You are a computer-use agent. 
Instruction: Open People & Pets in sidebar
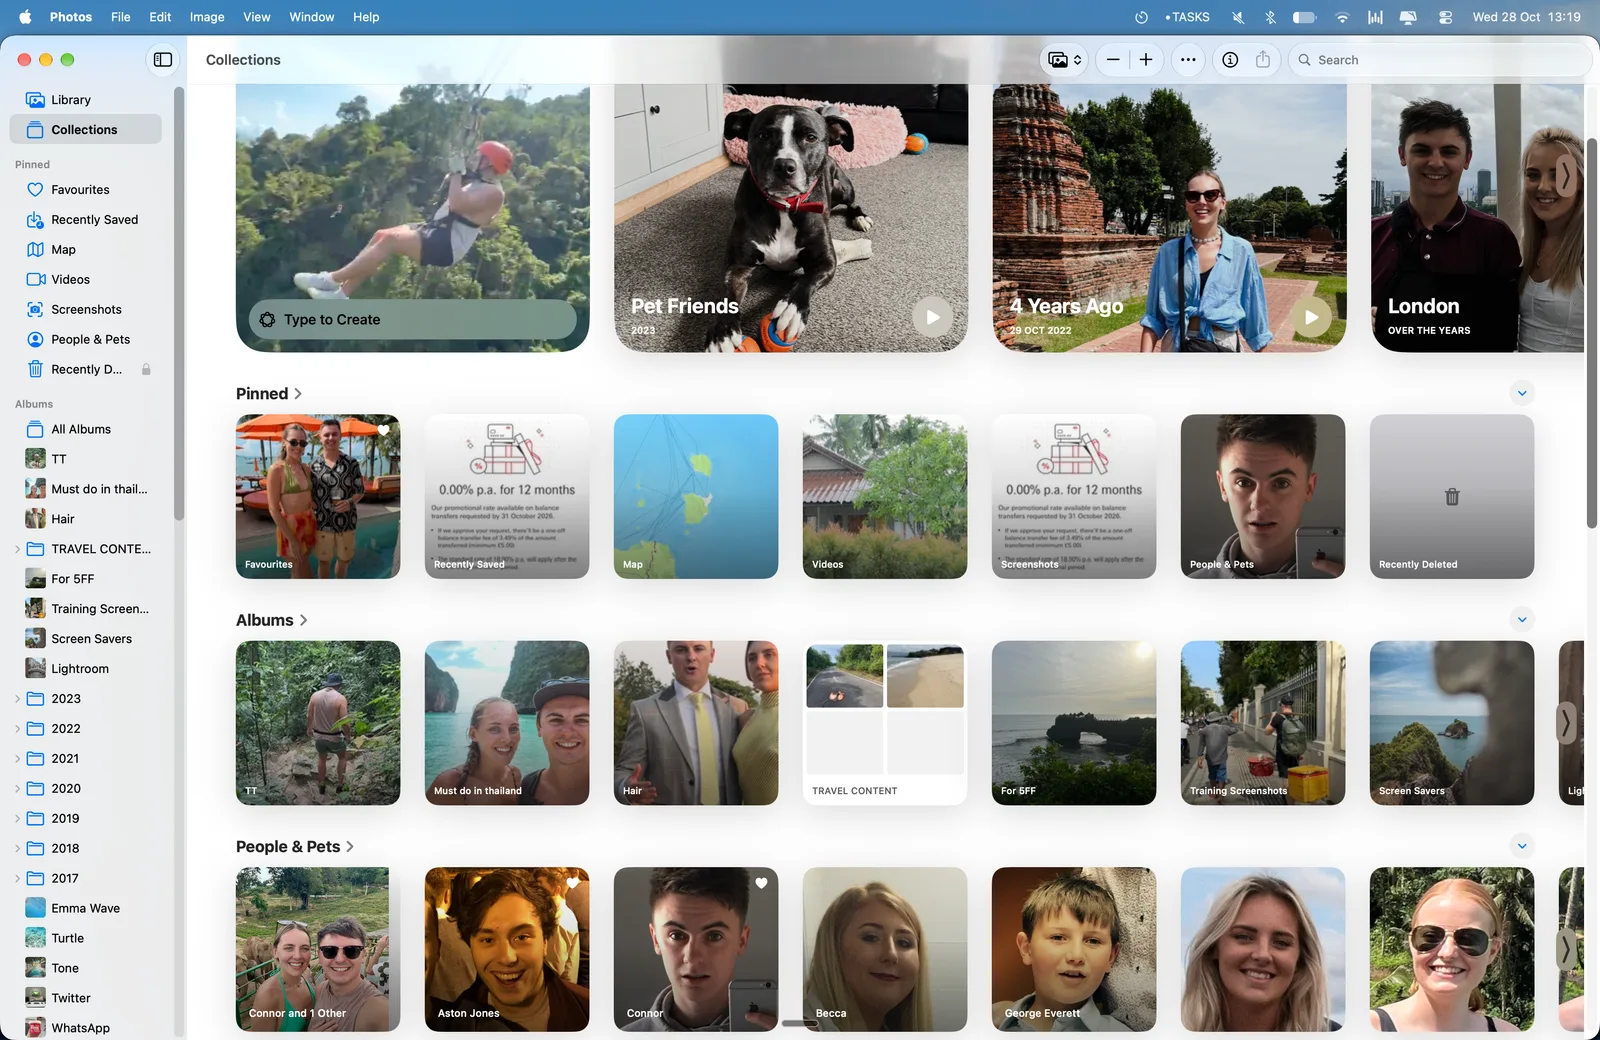point(85,340)
